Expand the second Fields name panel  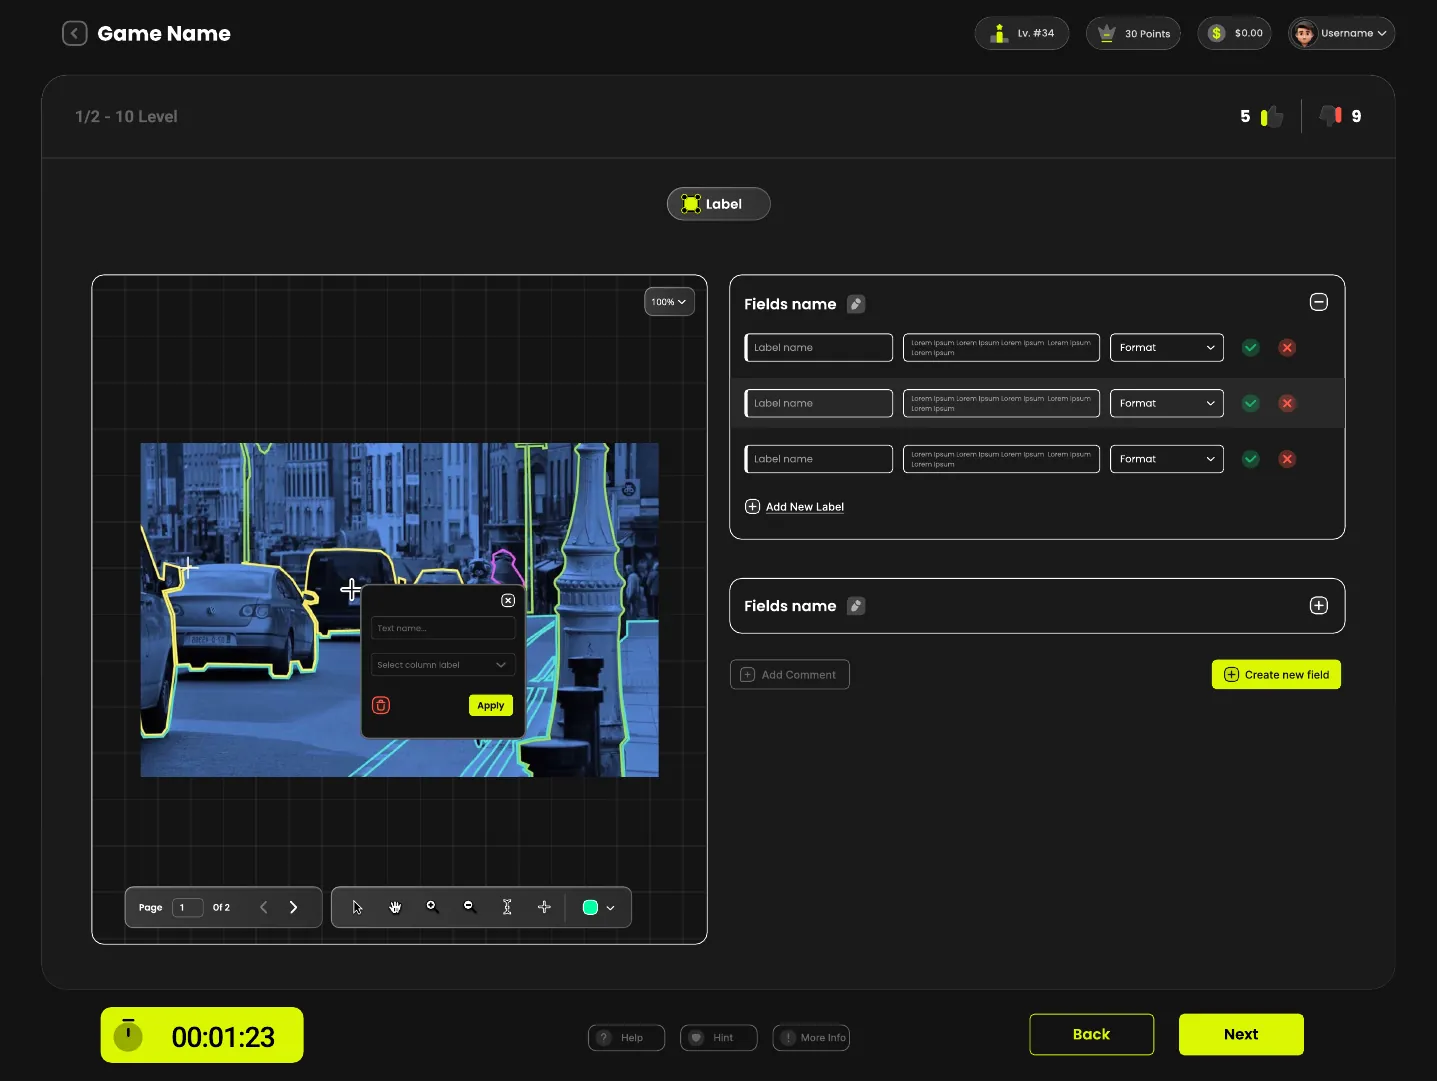click(x=1319, y=606)
